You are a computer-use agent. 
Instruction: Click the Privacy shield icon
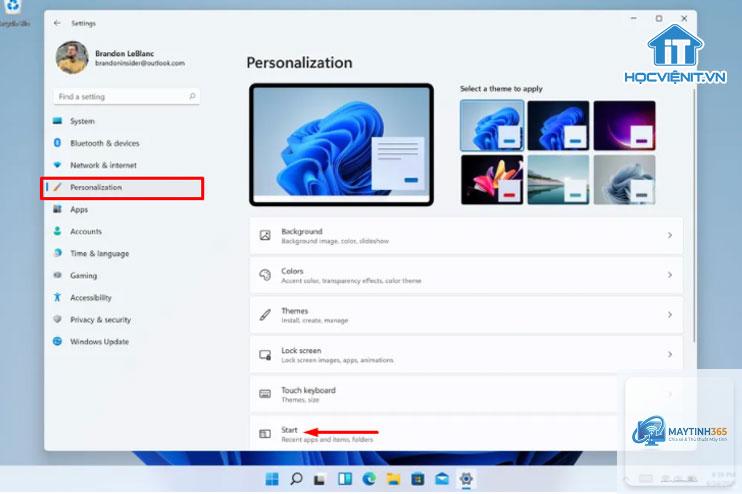(57, 319)
